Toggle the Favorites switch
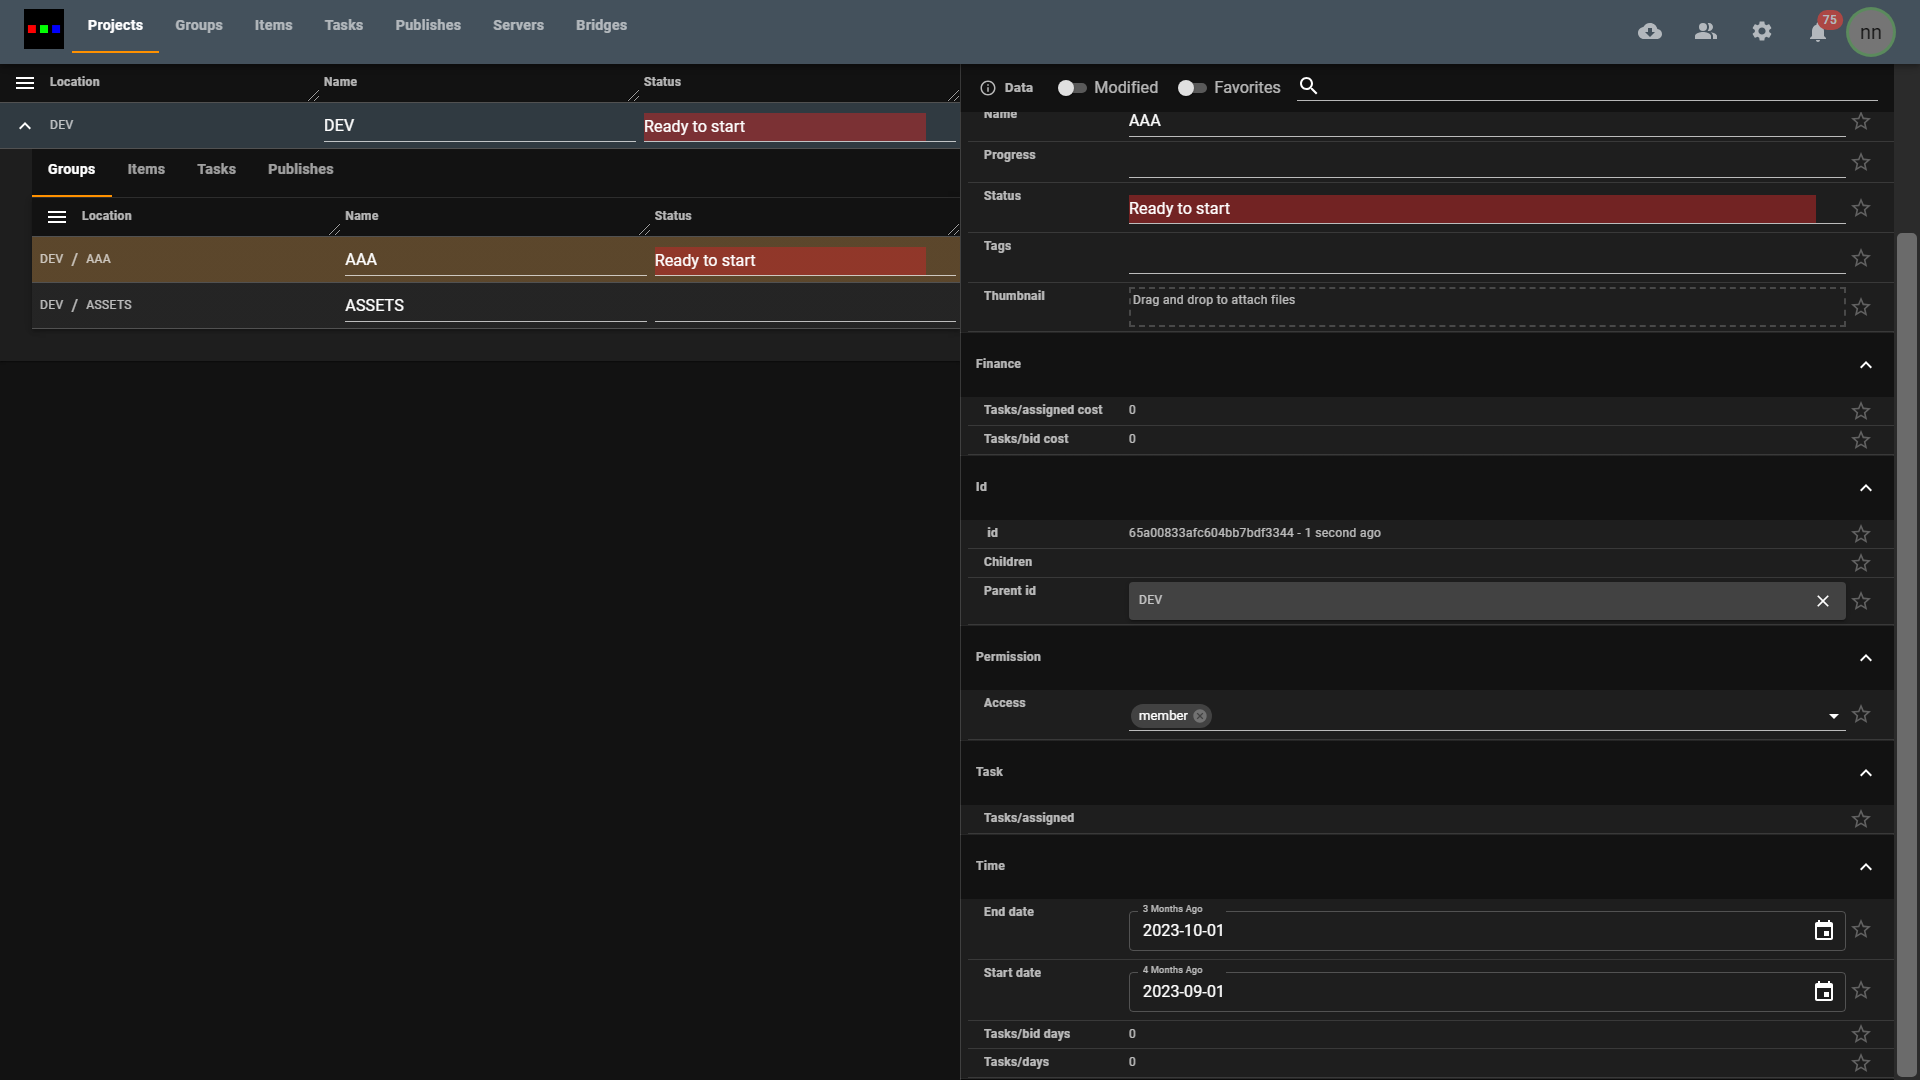The height and width of the screenshot is (1080, 1920). (1191, 88)
